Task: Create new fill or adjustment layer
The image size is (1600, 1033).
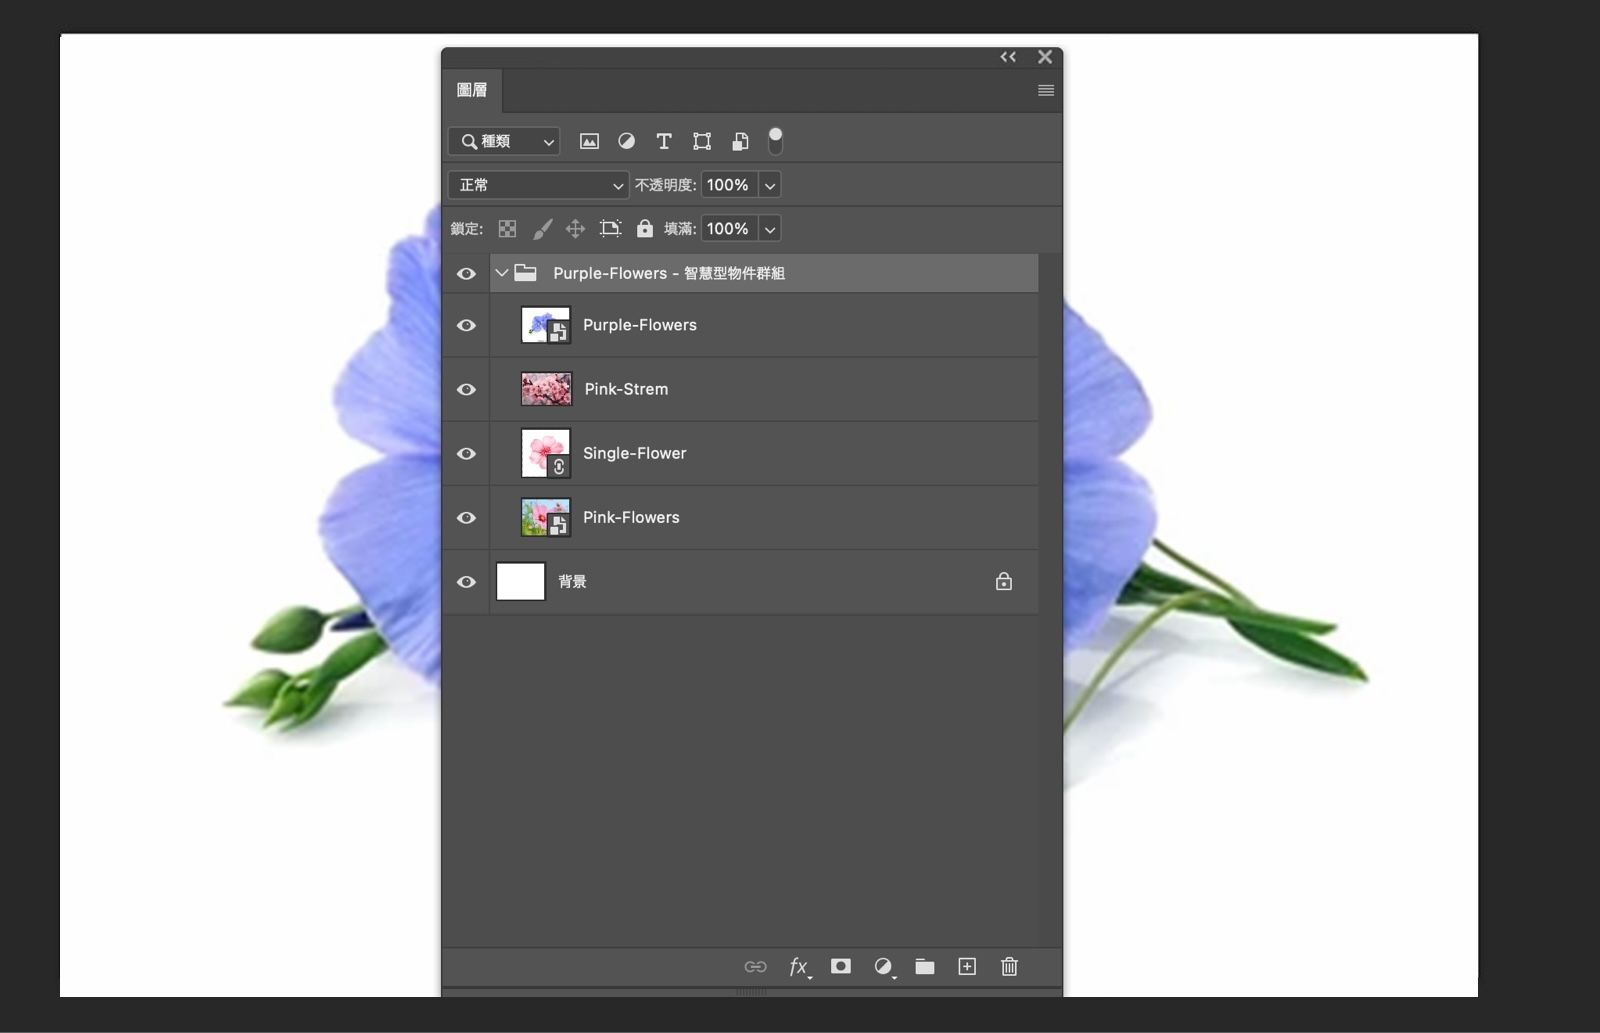Action: (884, 966)
